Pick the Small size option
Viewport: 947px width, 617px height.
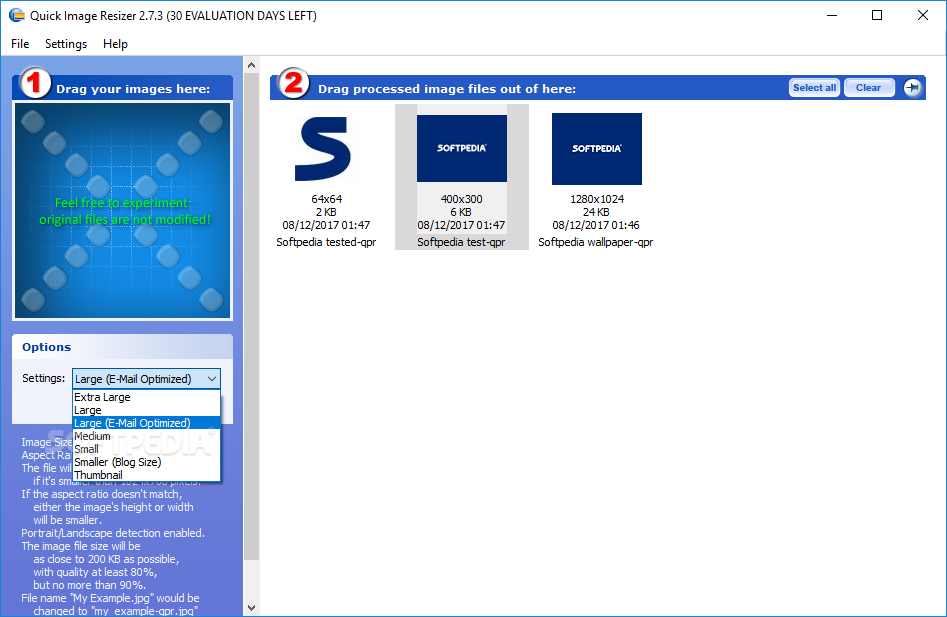[x=146, y=449]
